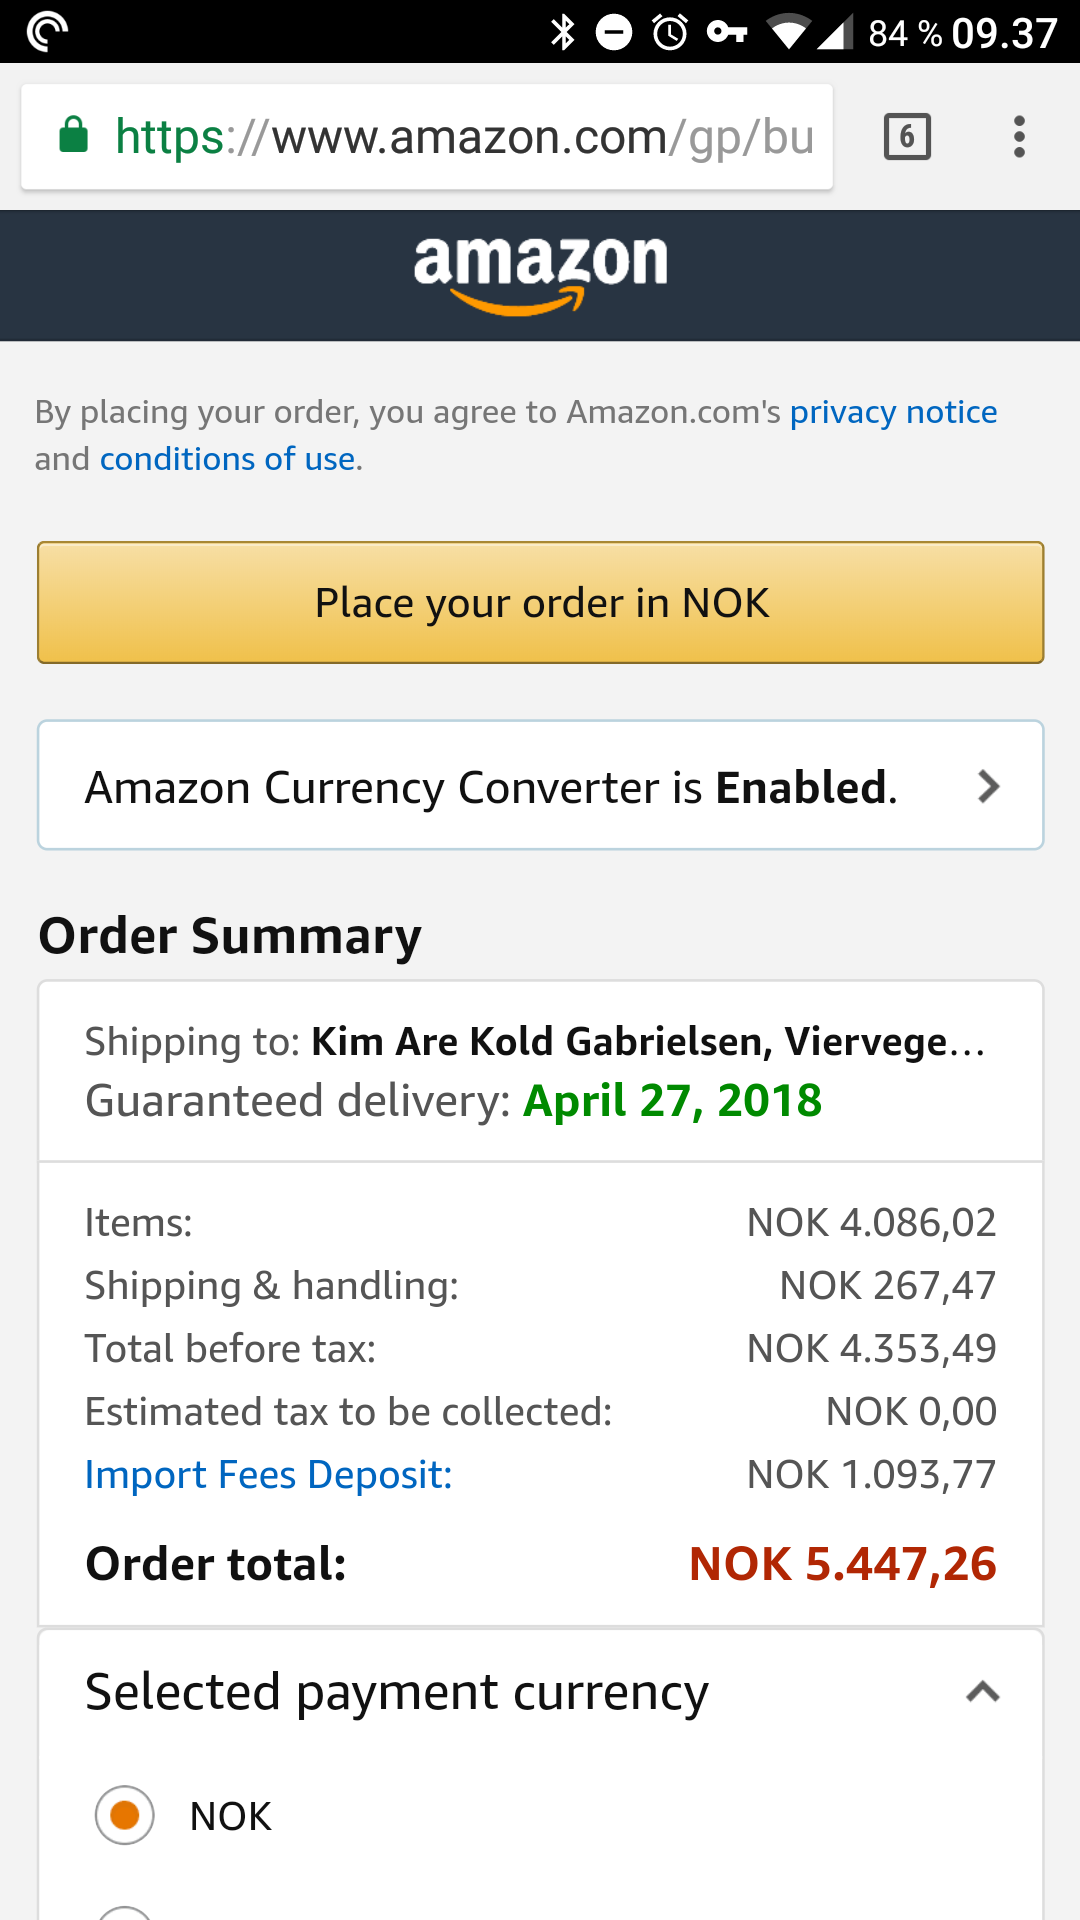Tap the Wi-Fi signal status icon
This screenshot has width=1080, height=1920.
(789, 32)
